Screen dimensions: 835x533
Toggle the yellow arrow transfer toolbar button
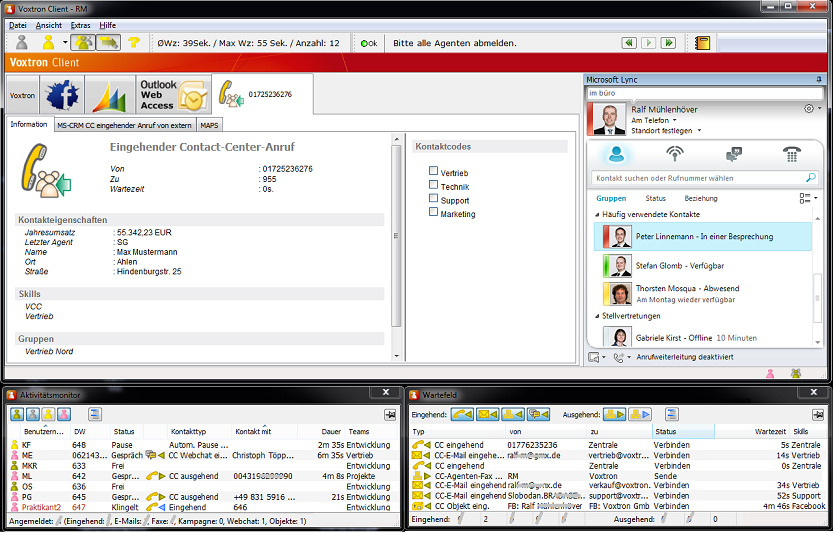[109, 43]
